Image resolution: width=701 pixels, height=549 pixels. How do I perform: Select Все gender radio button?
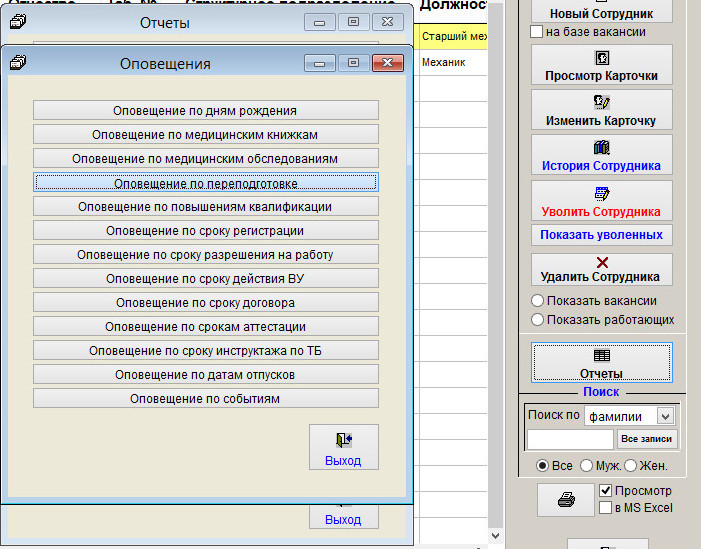(542, 466)
